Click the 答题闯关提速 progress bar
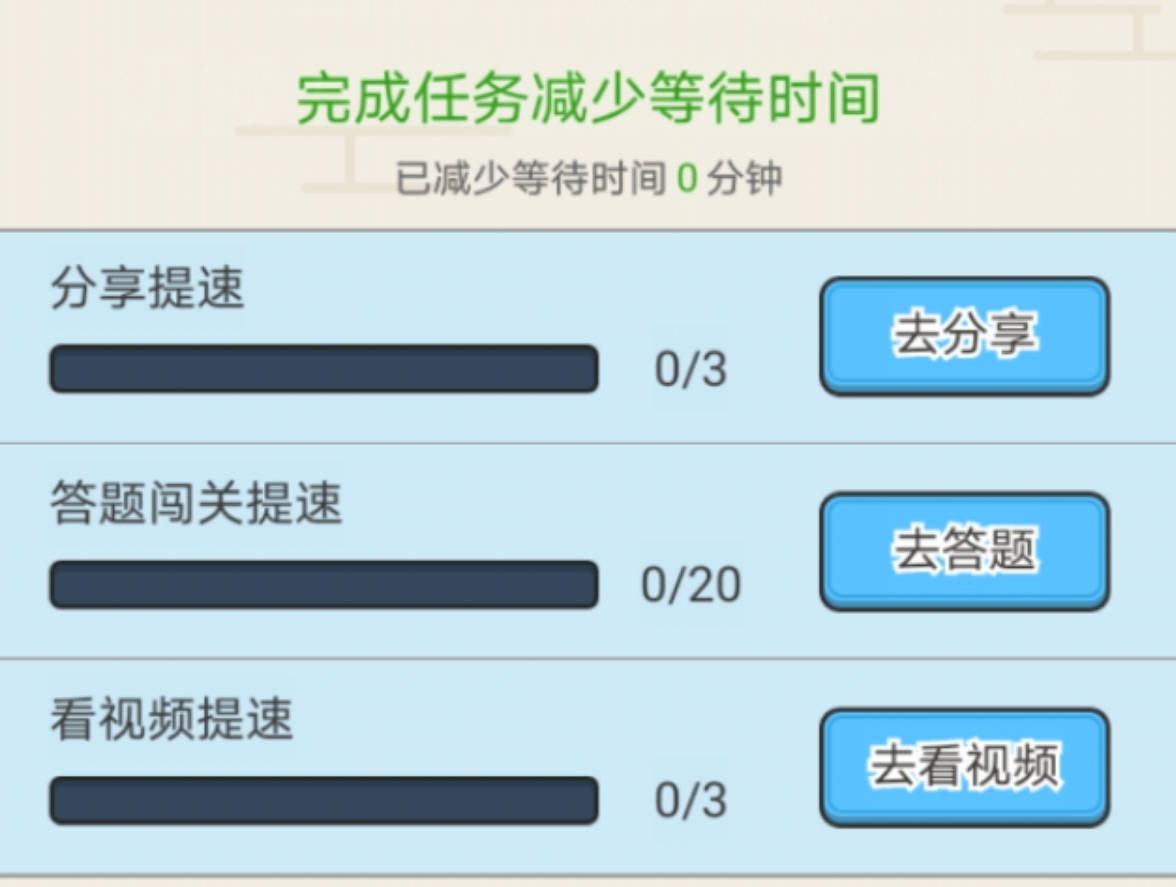The image size is (1176, 887). pos(324,584)
